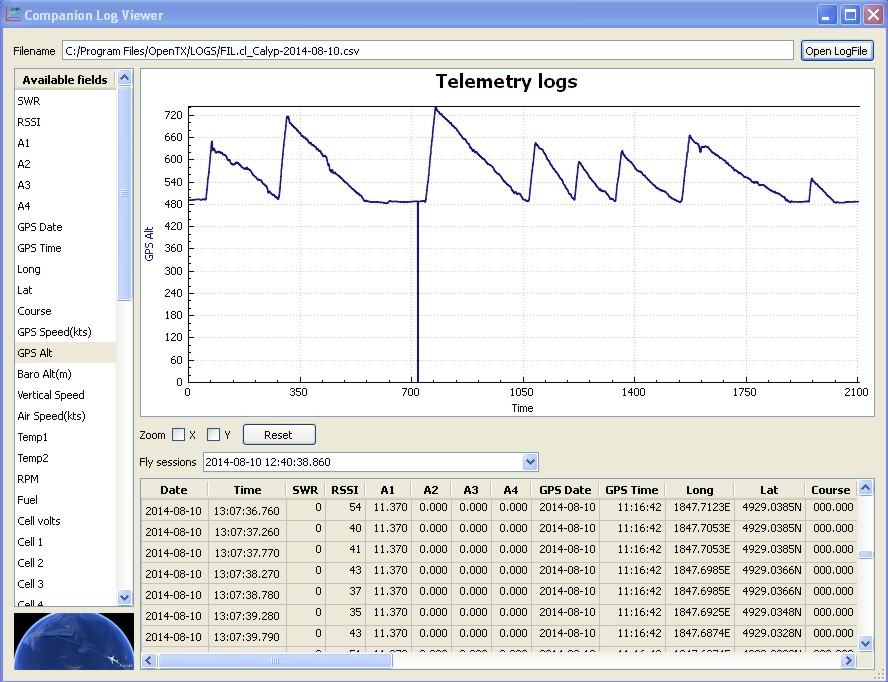Open the Fly sessions dropdown
Image resolution: width=888 pixels, height=682 pixels.
click(x=530, y=462)
